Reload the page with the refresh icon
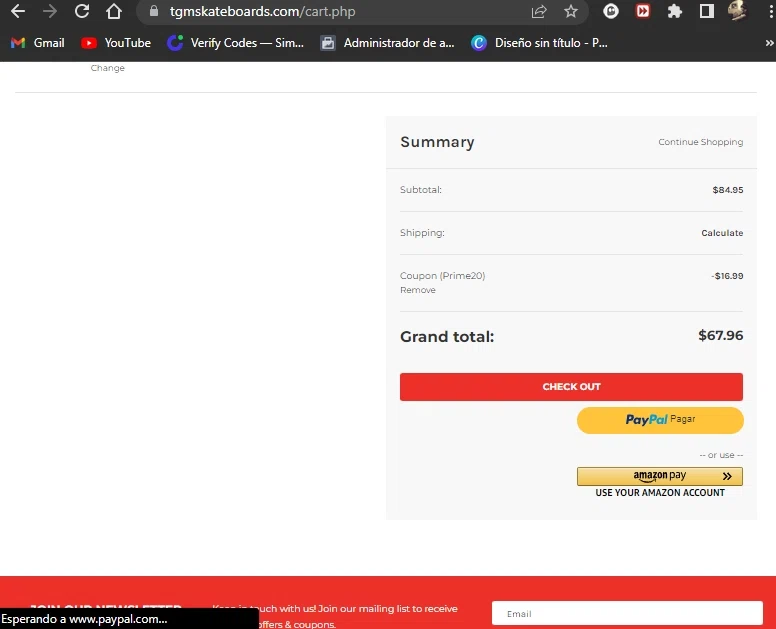776x629 pixels. pos(82,11)
